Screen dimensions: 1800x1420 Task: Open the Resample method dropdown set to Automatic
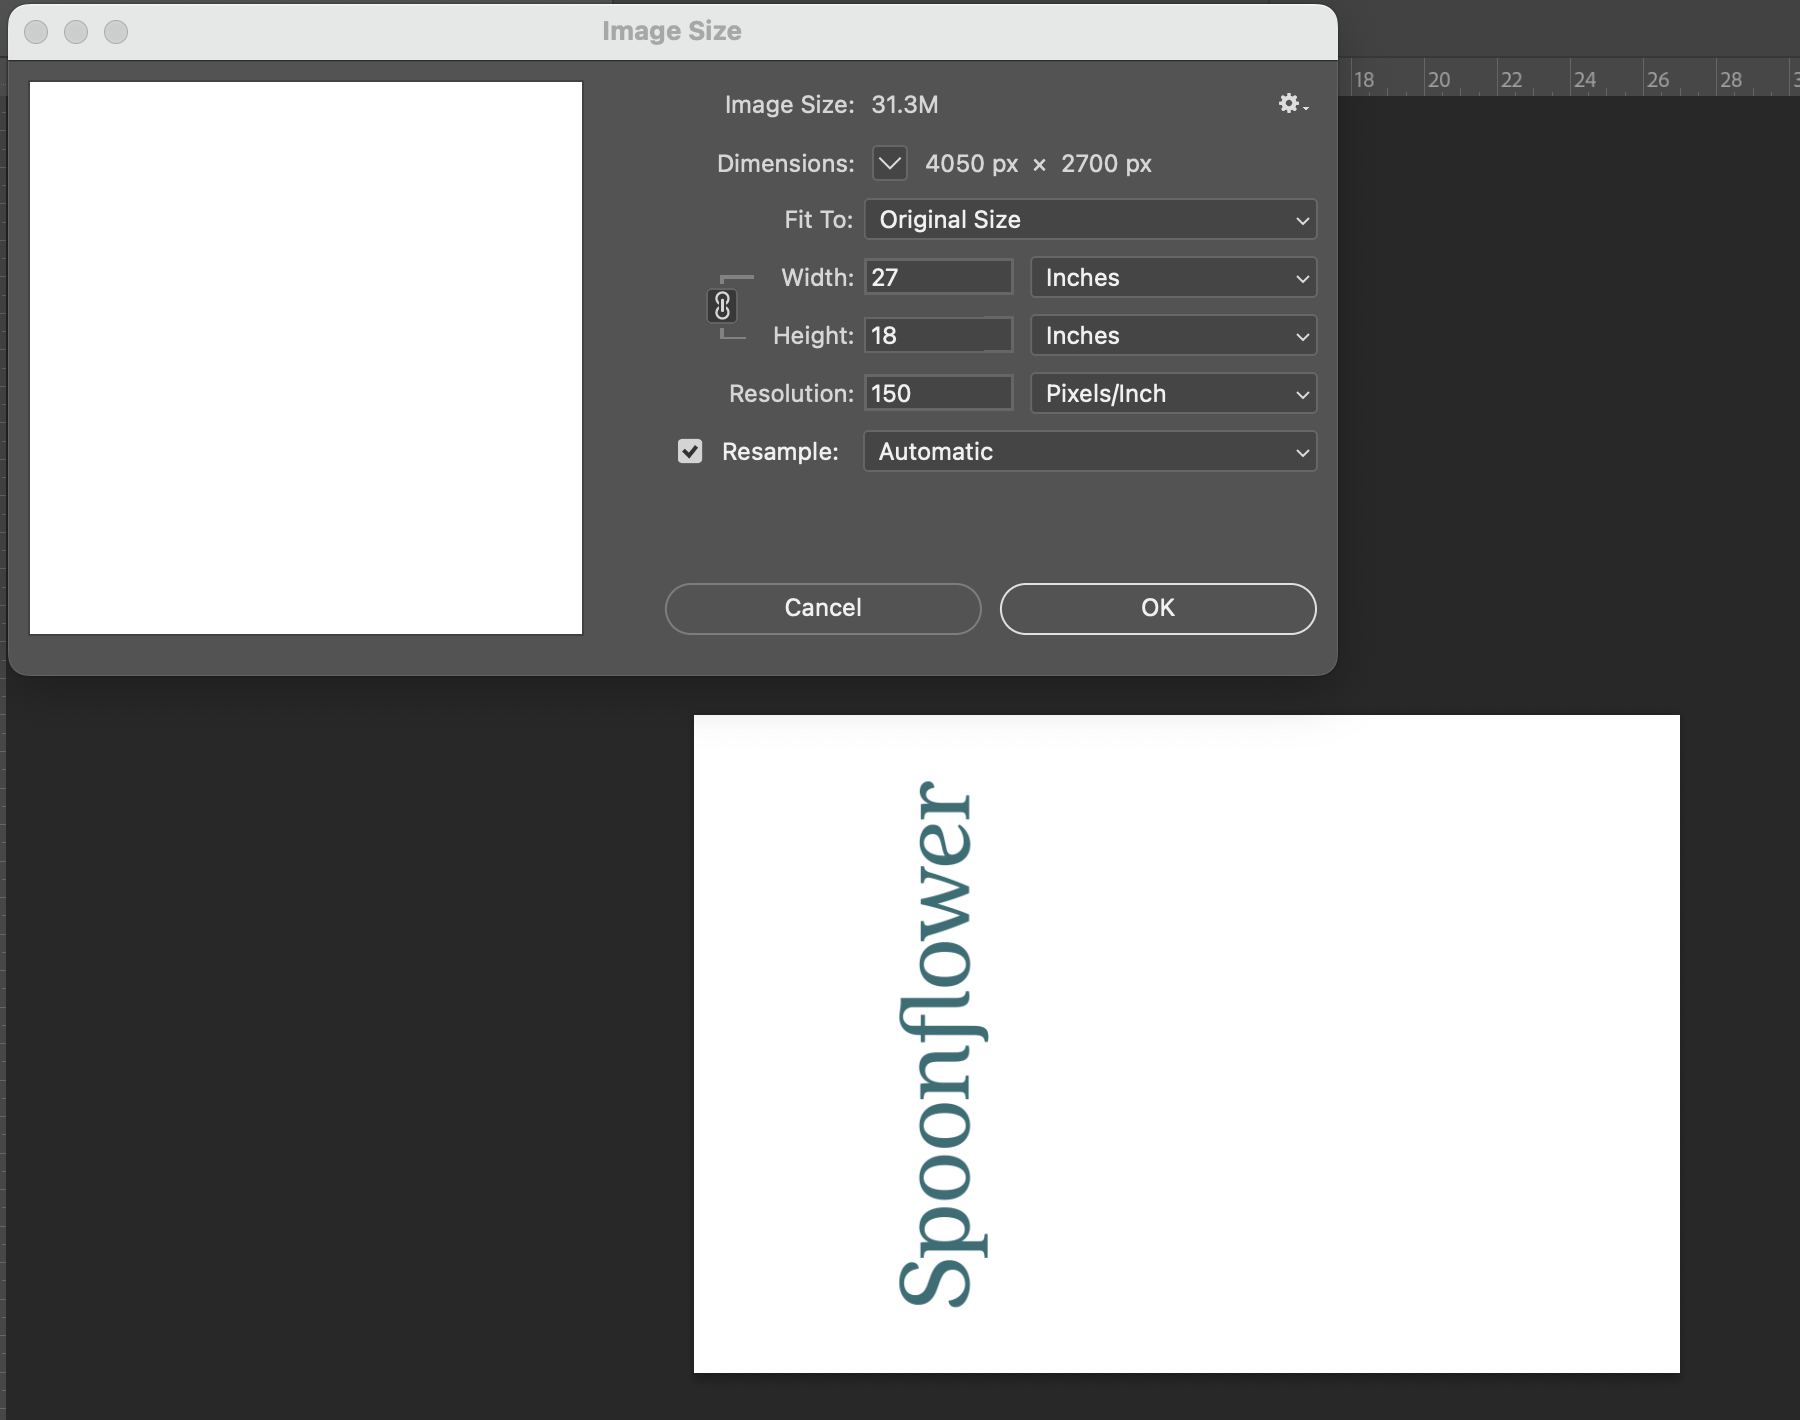click(x=1090, y=452)
